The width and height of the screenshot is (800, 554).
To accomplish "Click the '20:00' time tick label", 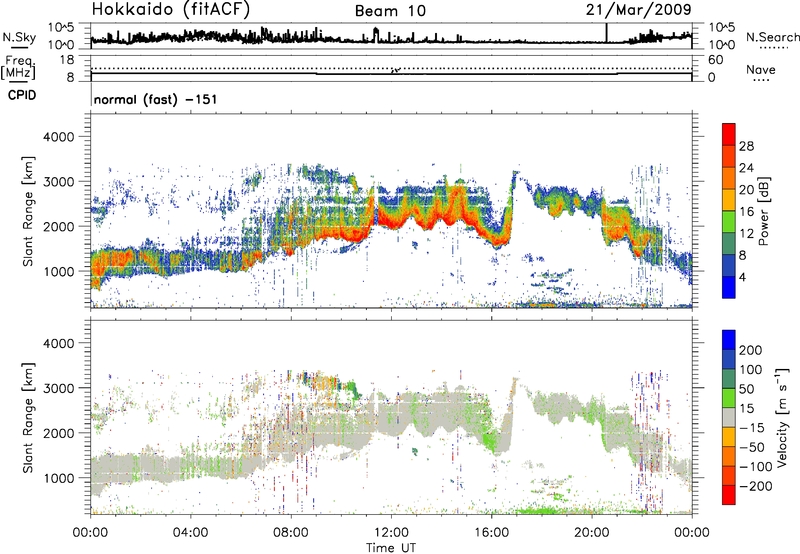I will click(x=591, y=533).
